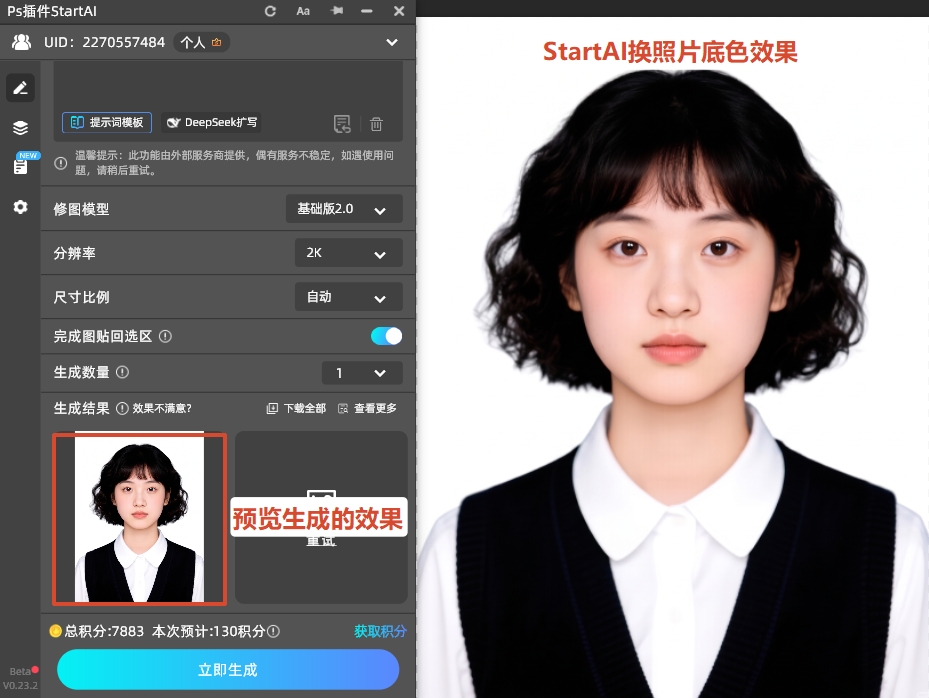Click the save prompt history icon
The width and height of the screenshot is (929, 698).
(342, 123)
